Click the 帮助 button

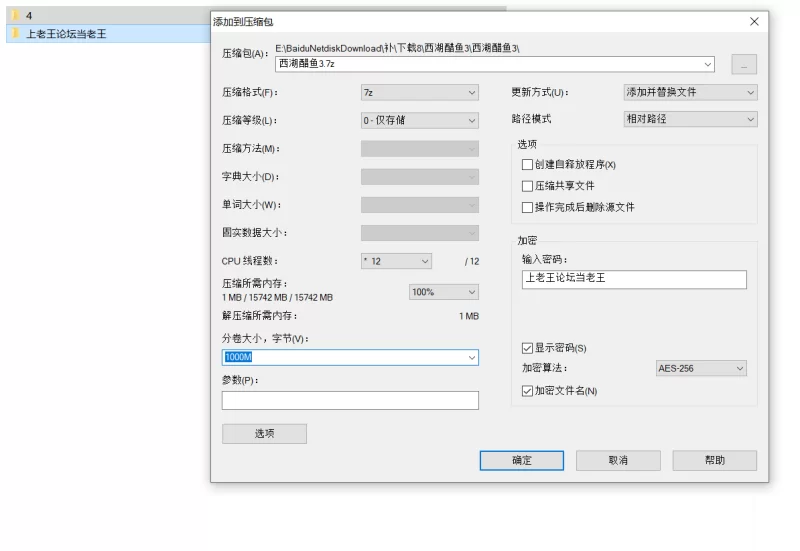pyautogui.click(x=714, y=460)
